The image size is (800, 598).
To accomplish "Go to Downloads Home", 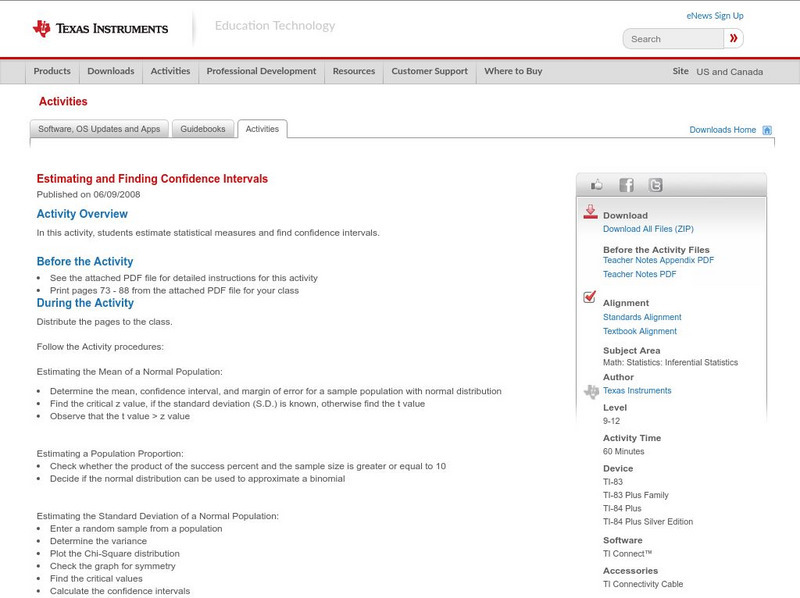I will pos(722,130).
